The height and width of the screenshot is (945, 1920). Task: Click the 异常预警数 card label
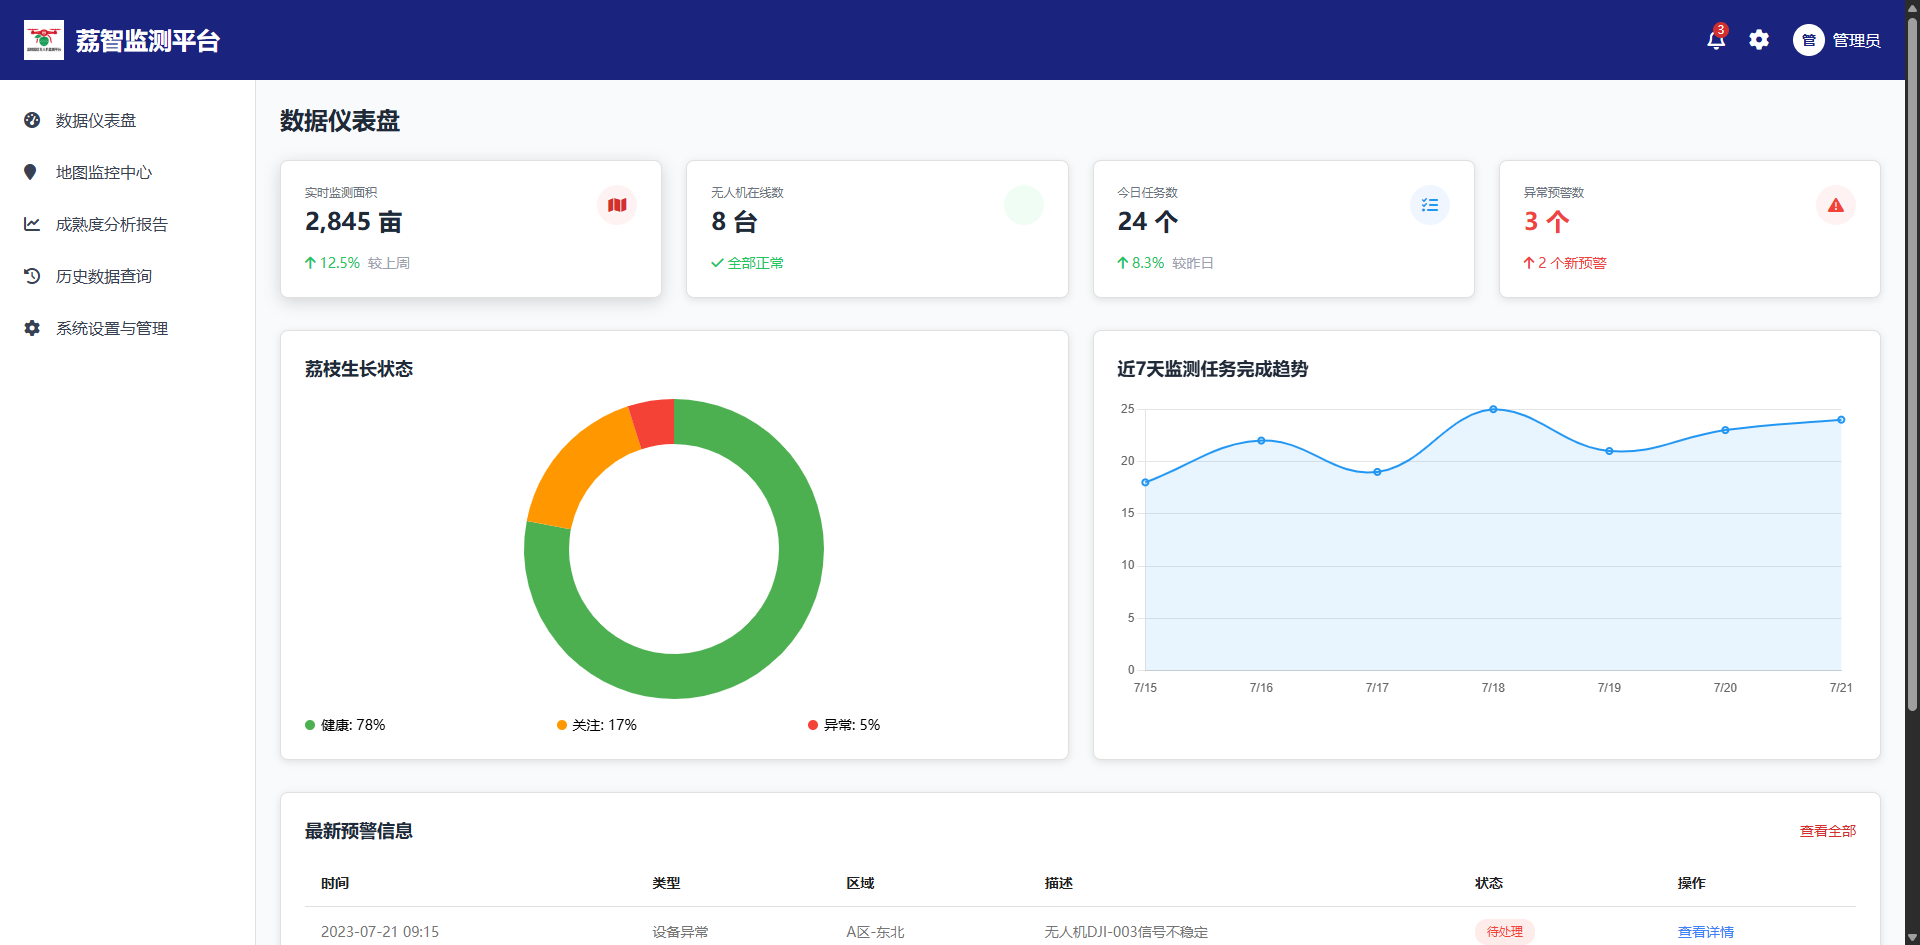point(1553,192)
